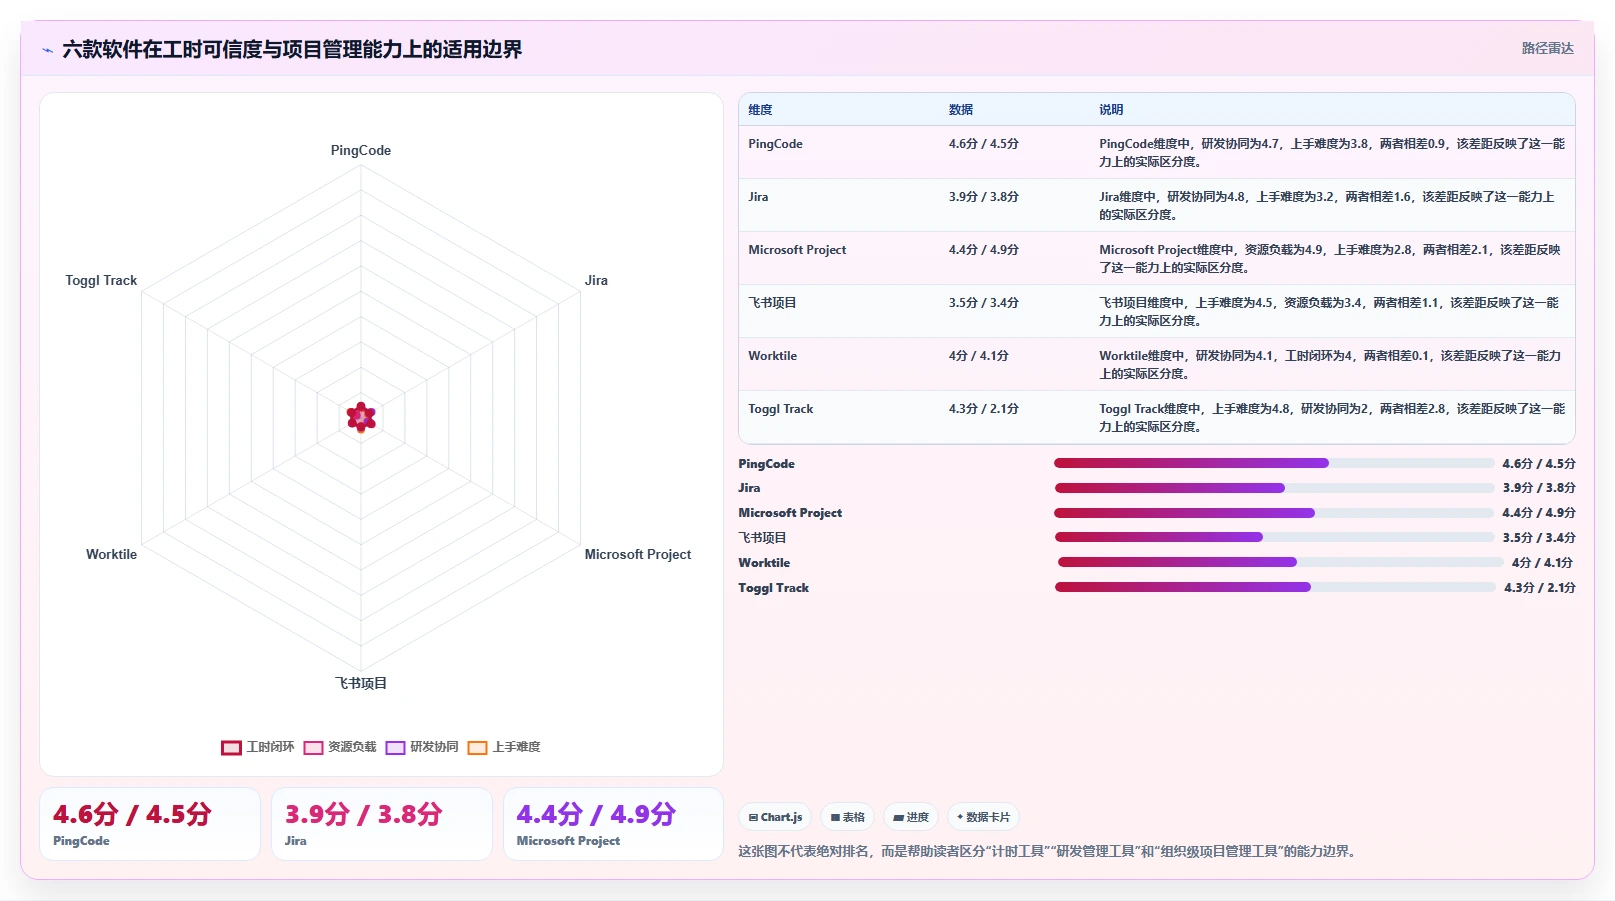The width and height of the screenshot is (1615, 901).
Task: Click the 维度 table column header
Action: (x=760, y=110)
